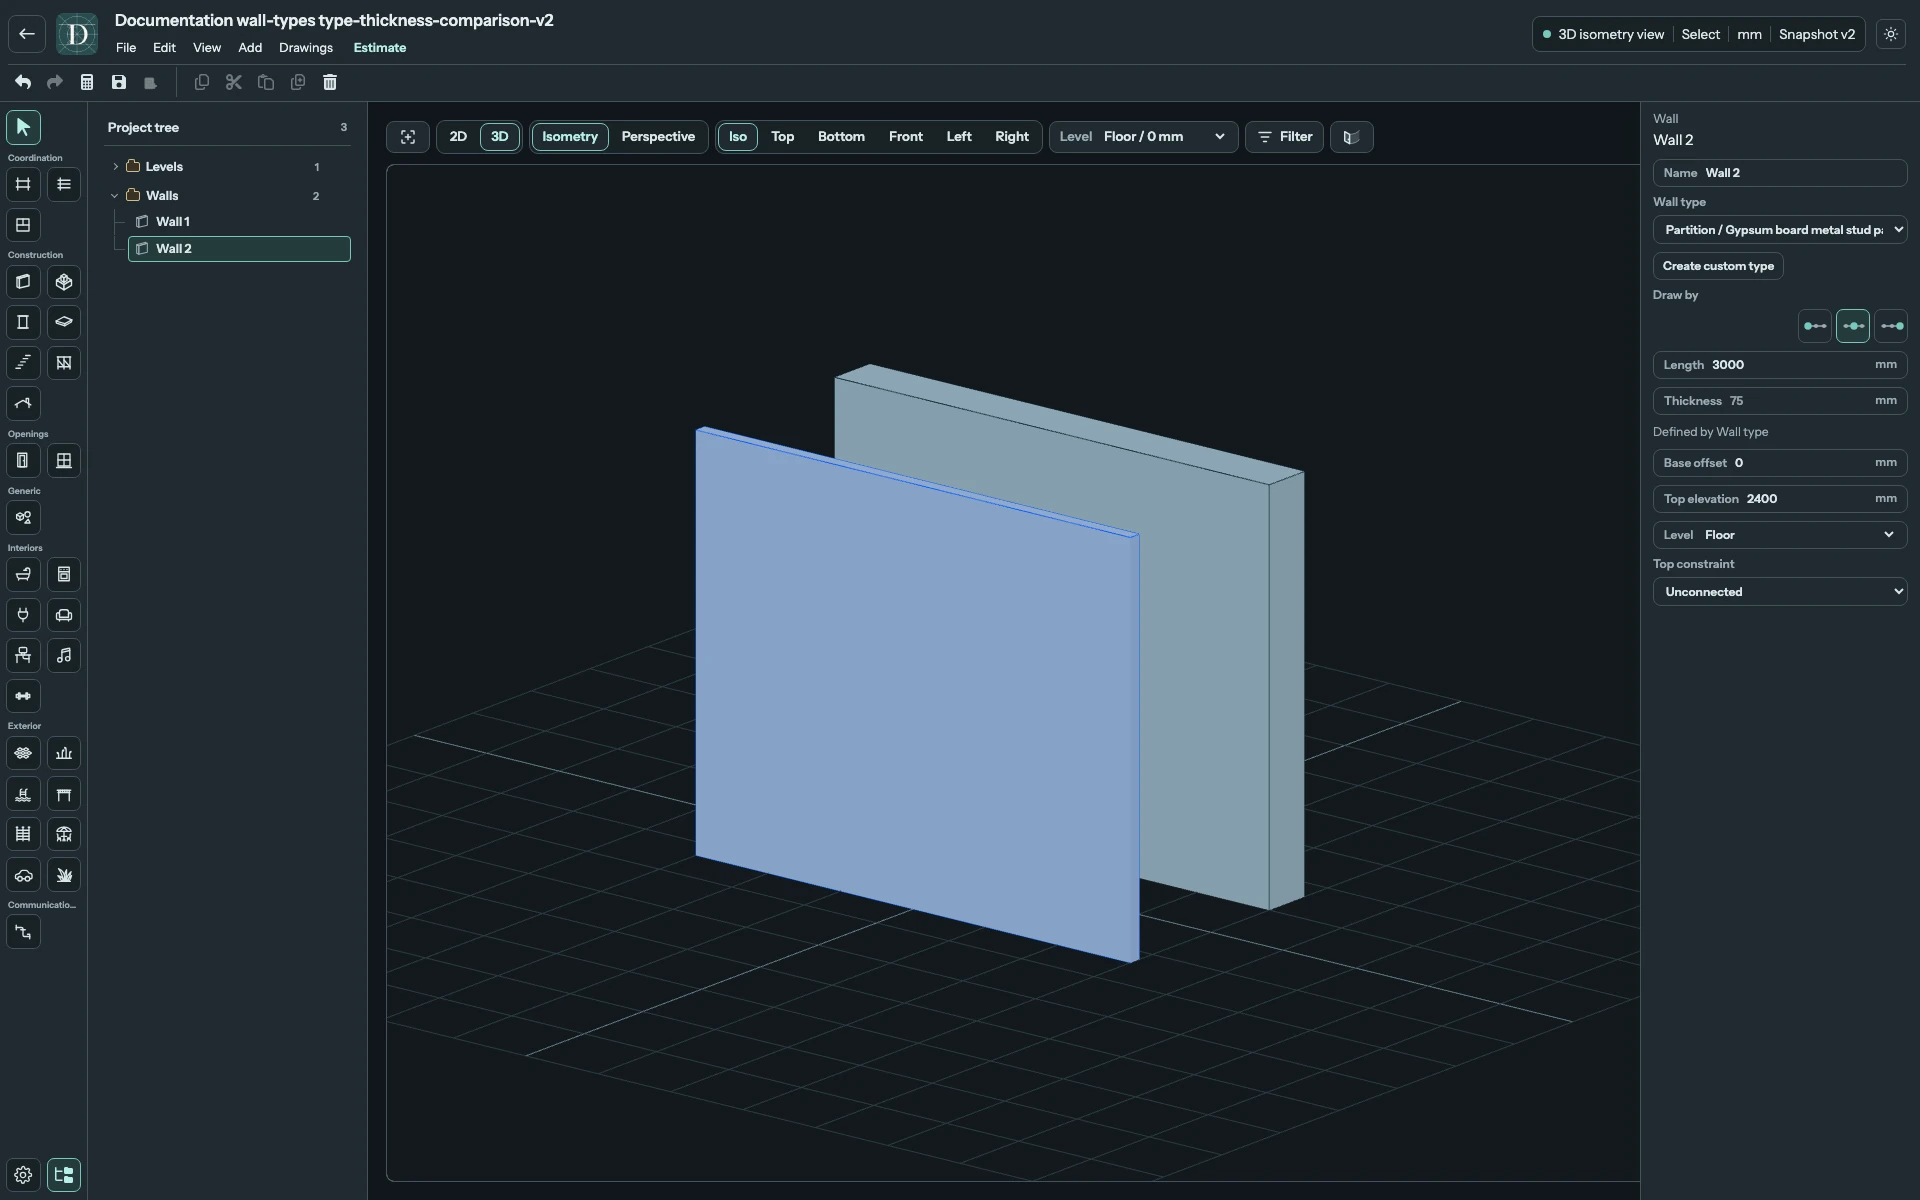Viewport: 1920px width, 1200px height.
Task: Click the Thickness 75 field
Action: click(1780, 401)
